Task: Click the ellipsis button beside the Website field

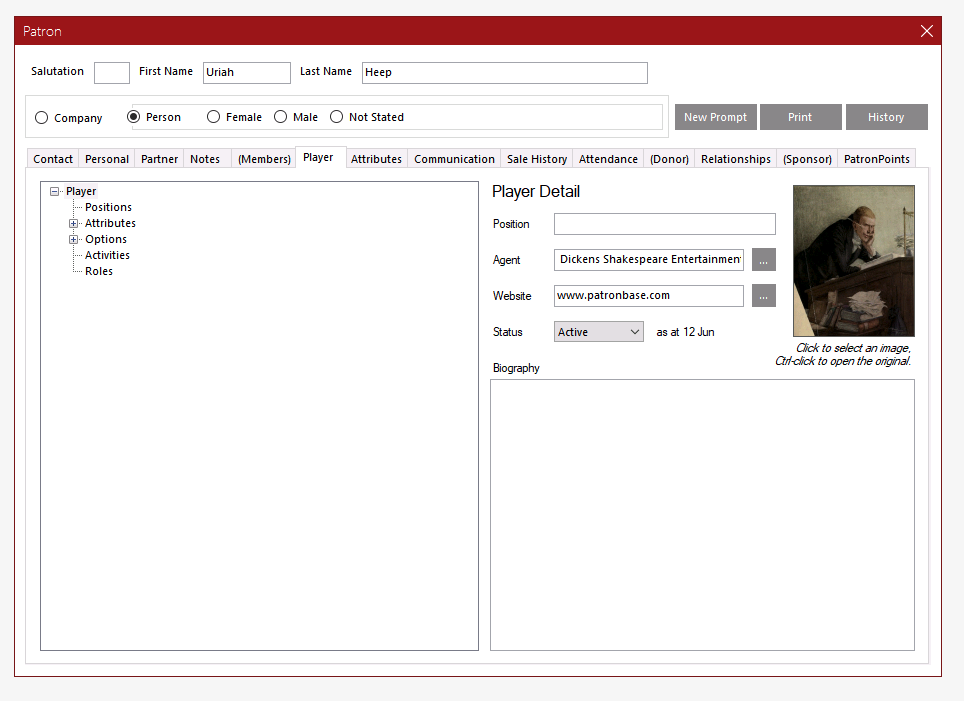Action: point(764,296)
